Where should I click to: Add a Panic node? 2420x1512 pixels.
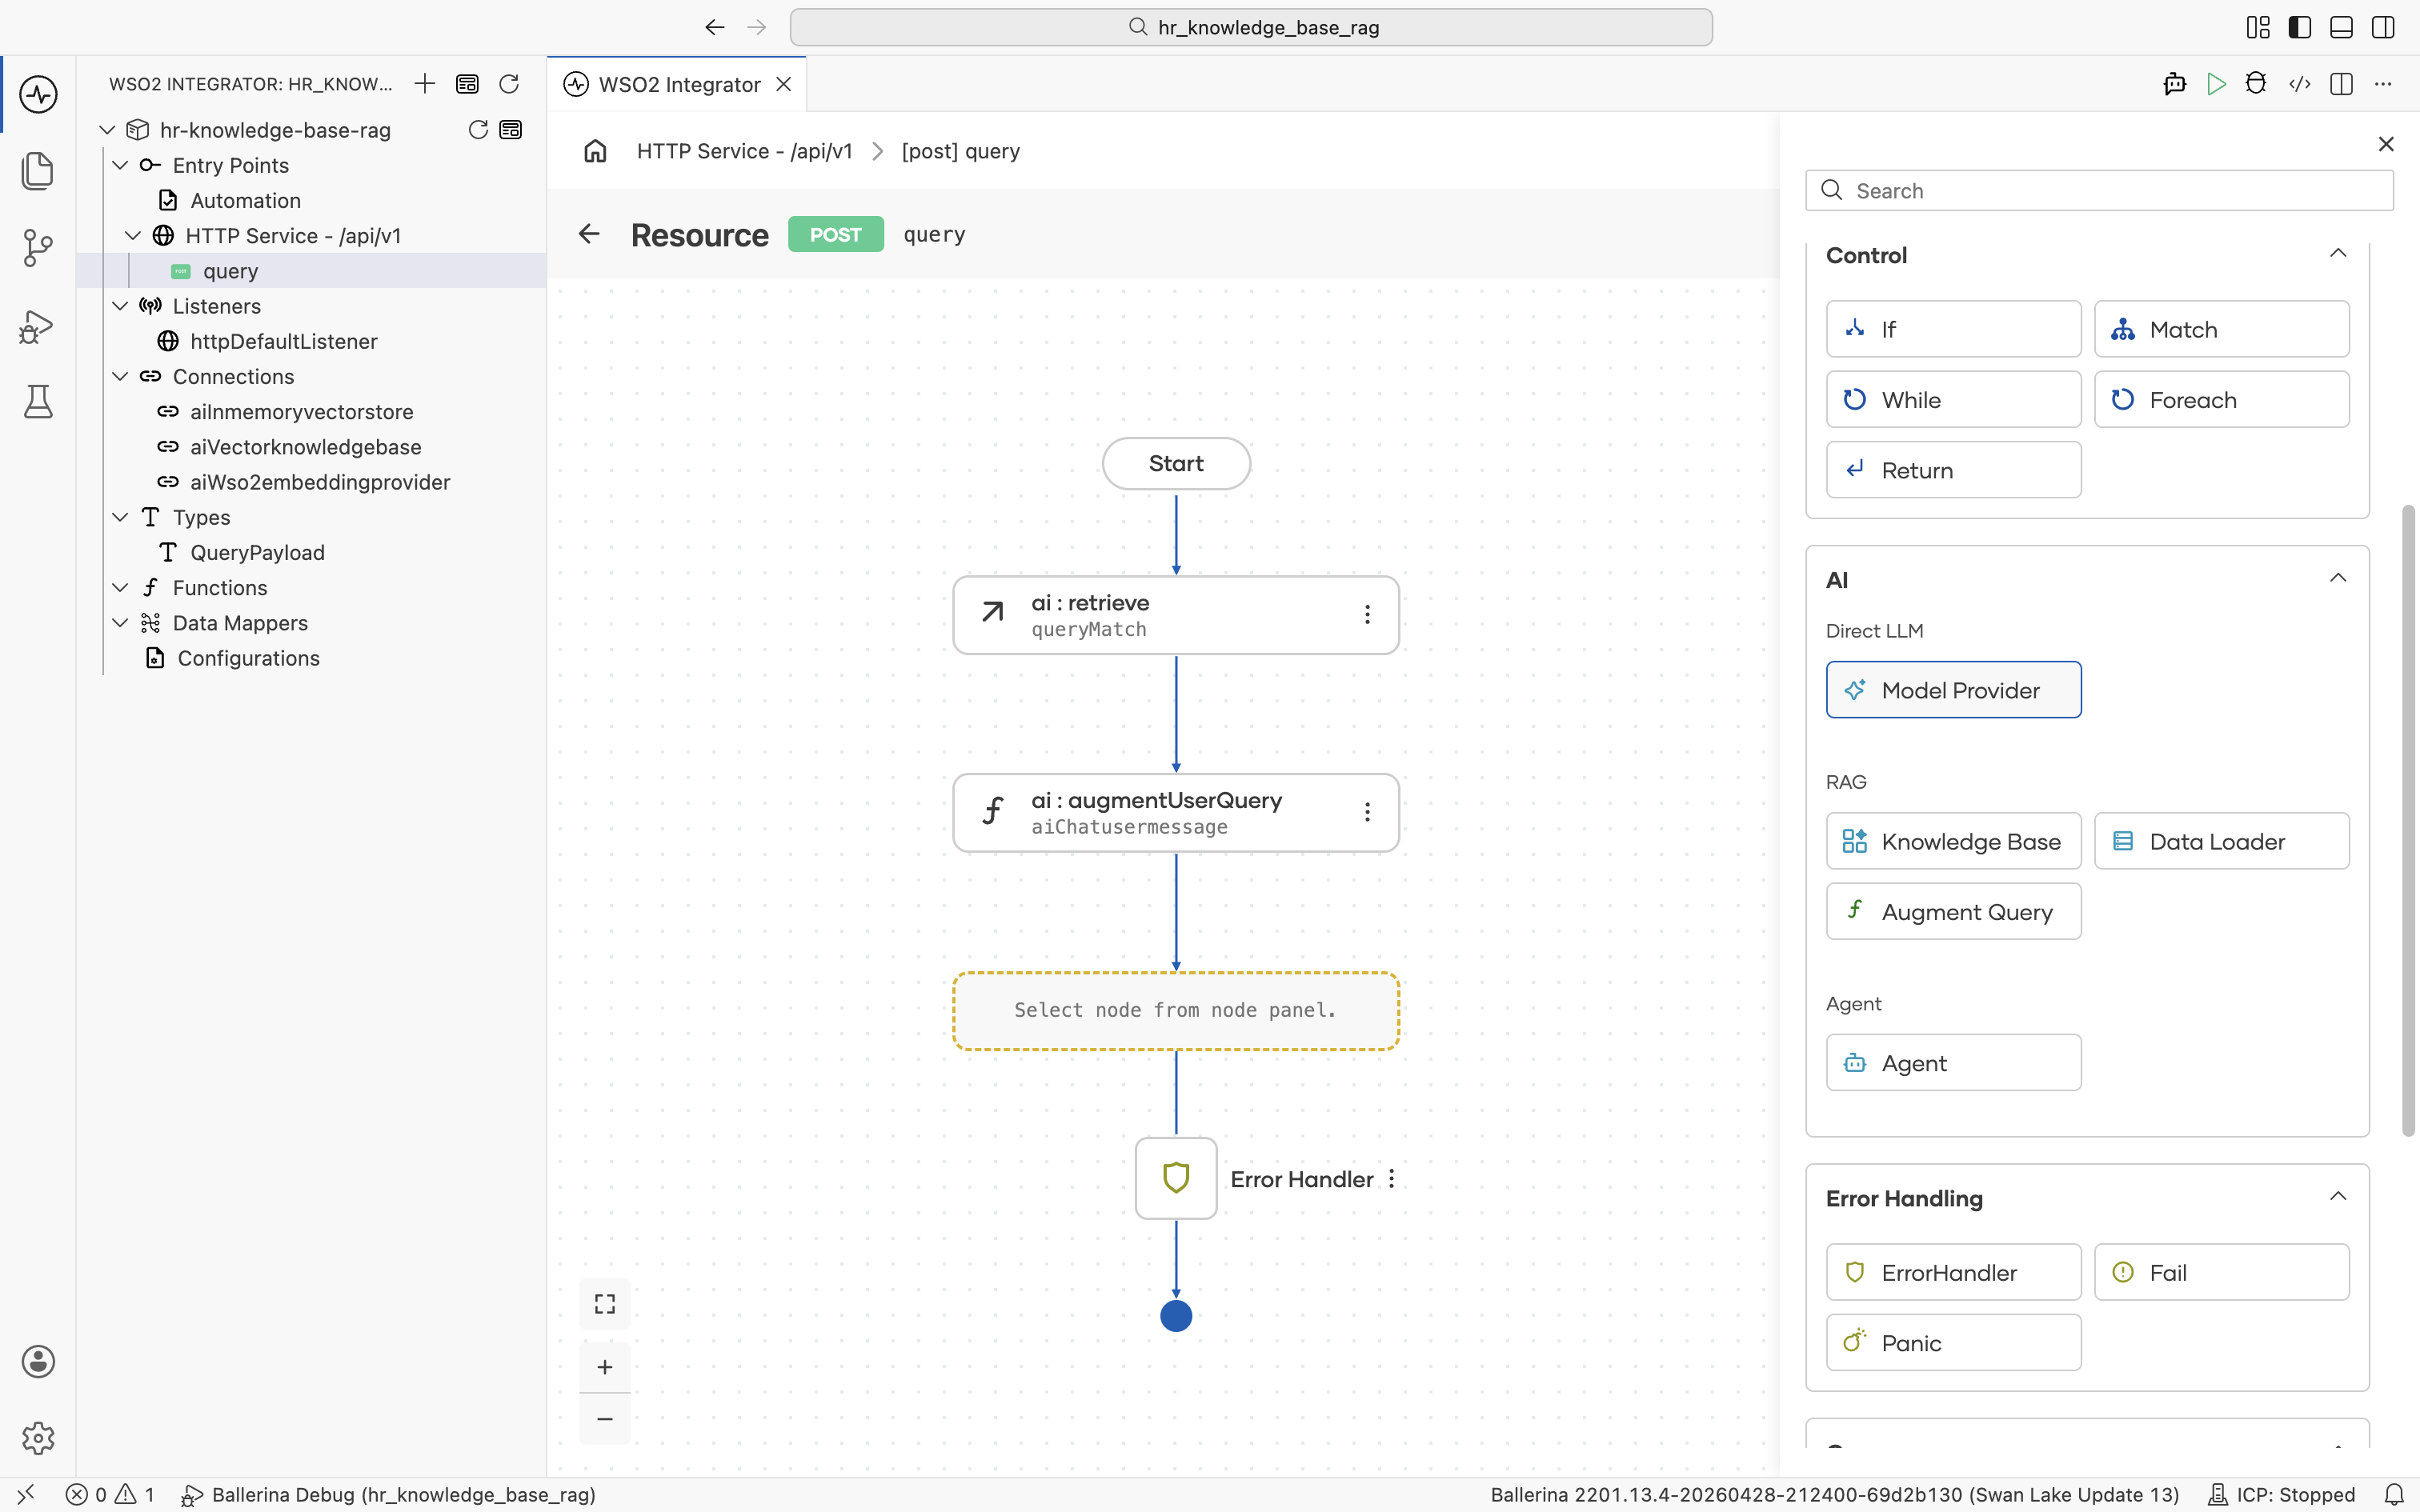[1953, 1343]
